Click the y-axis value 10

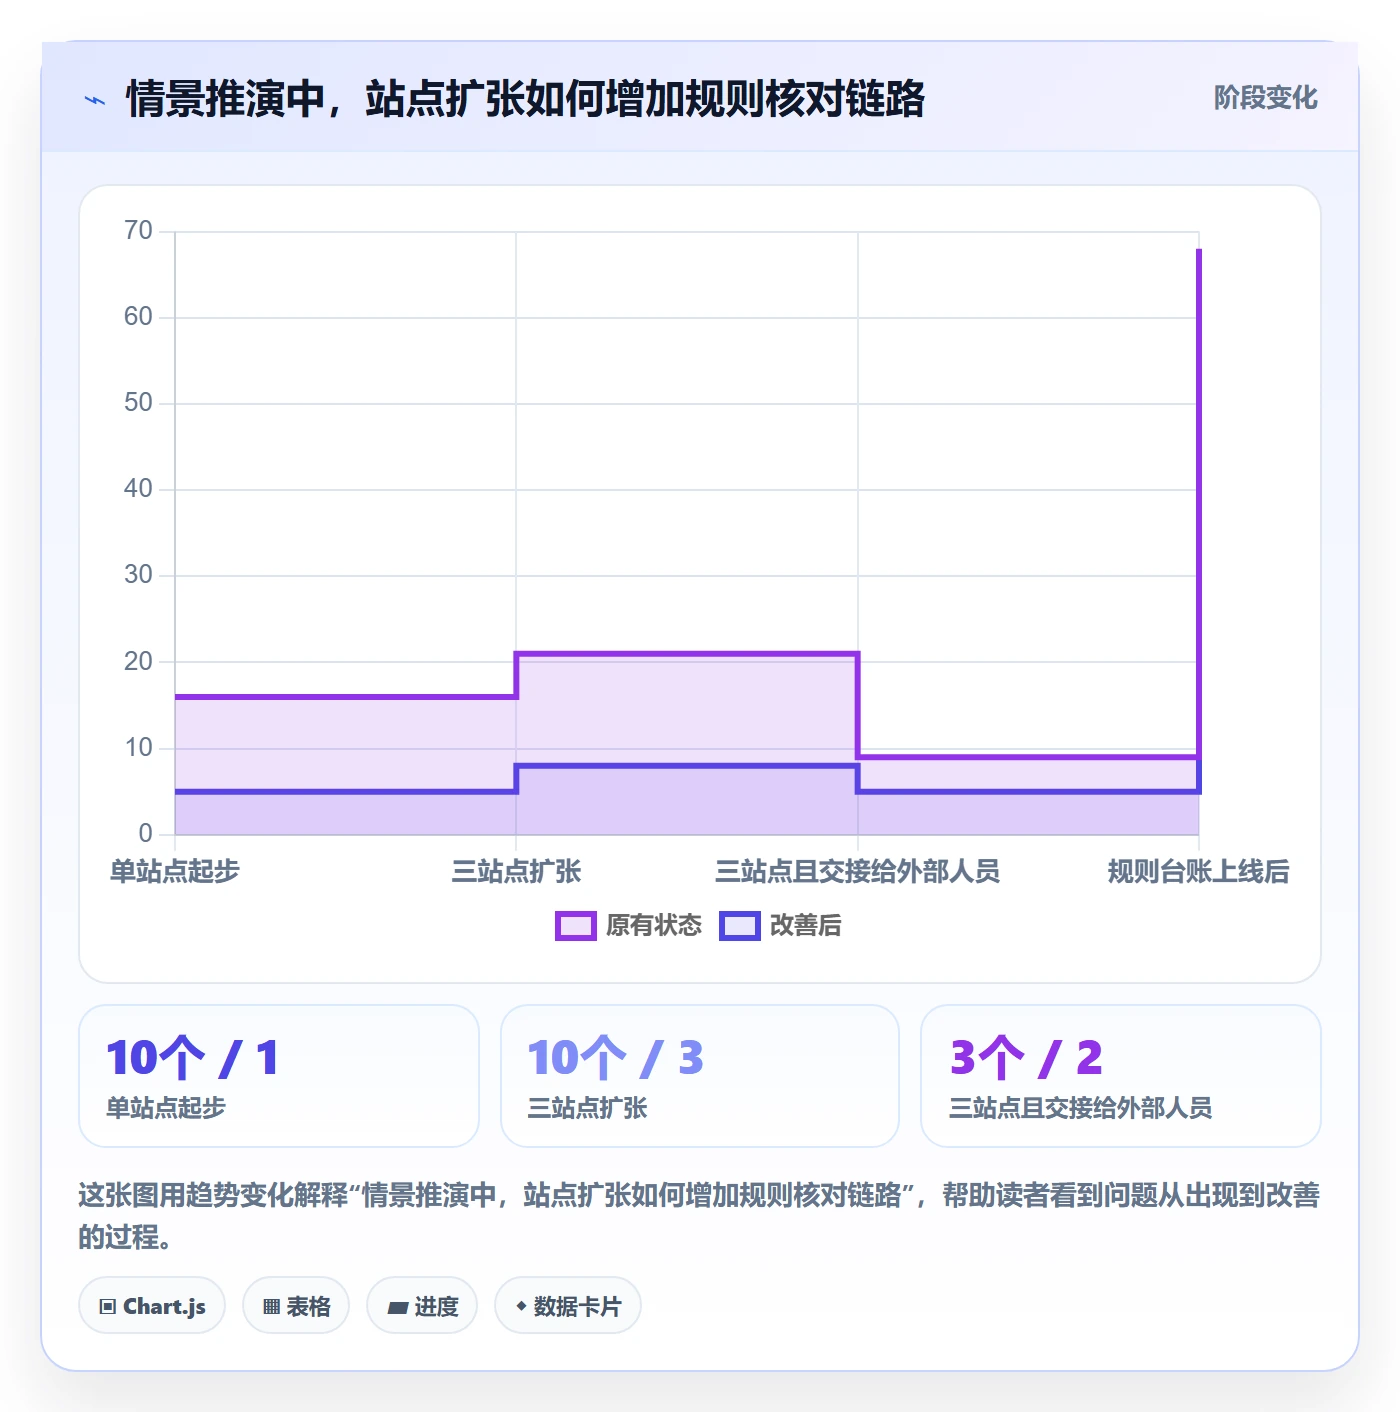point(138,748)
